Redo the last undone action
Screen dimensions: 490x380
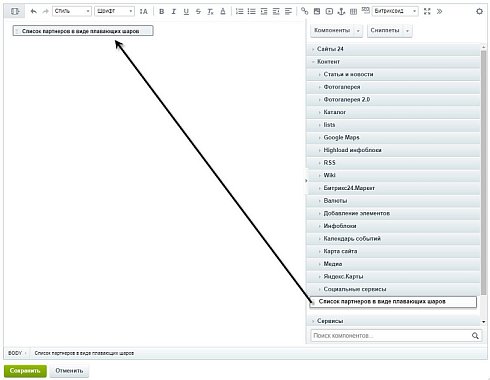pyautogui.click(x=45, y=11)
